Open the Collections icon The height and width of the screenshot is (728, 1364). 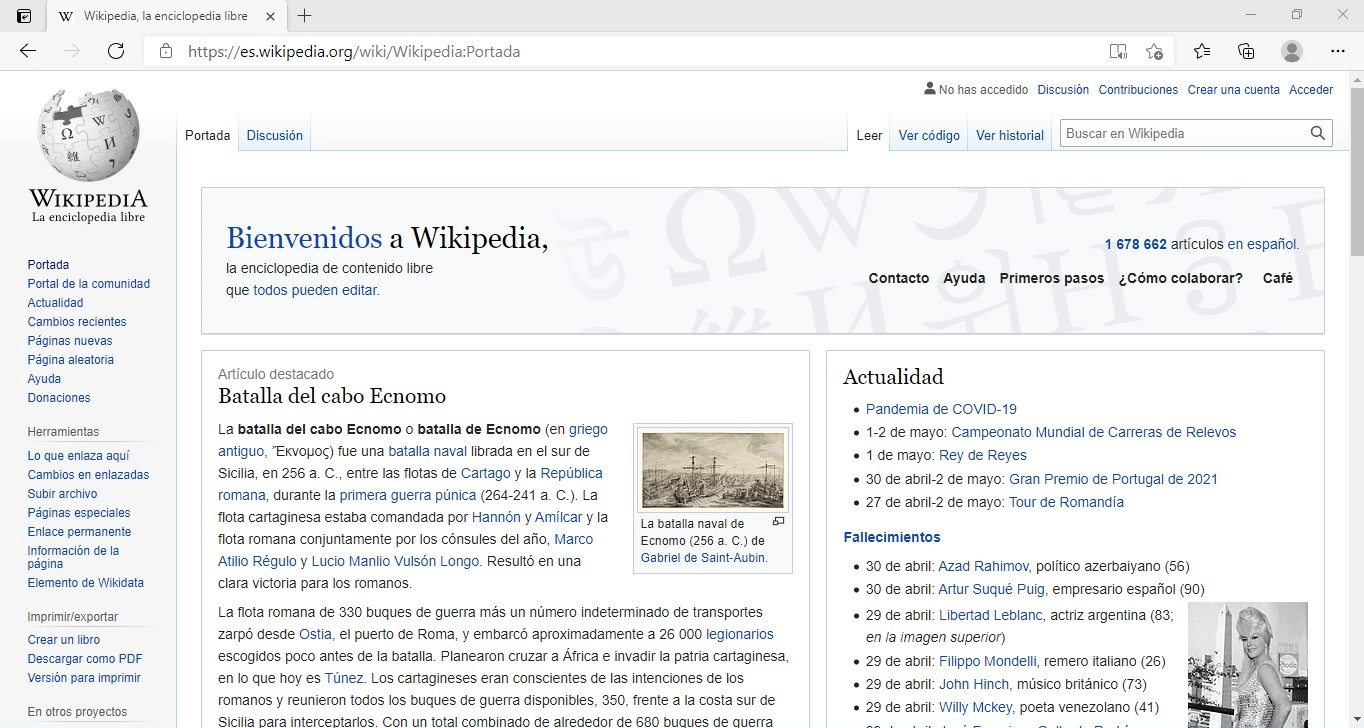pos(1246,51)
